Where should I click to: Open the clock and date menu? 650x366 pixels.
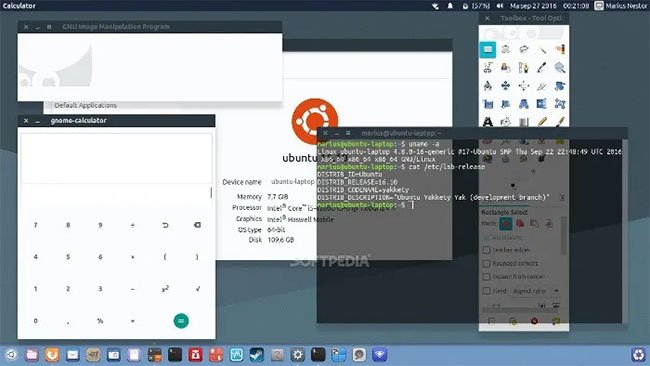point(549,6)
